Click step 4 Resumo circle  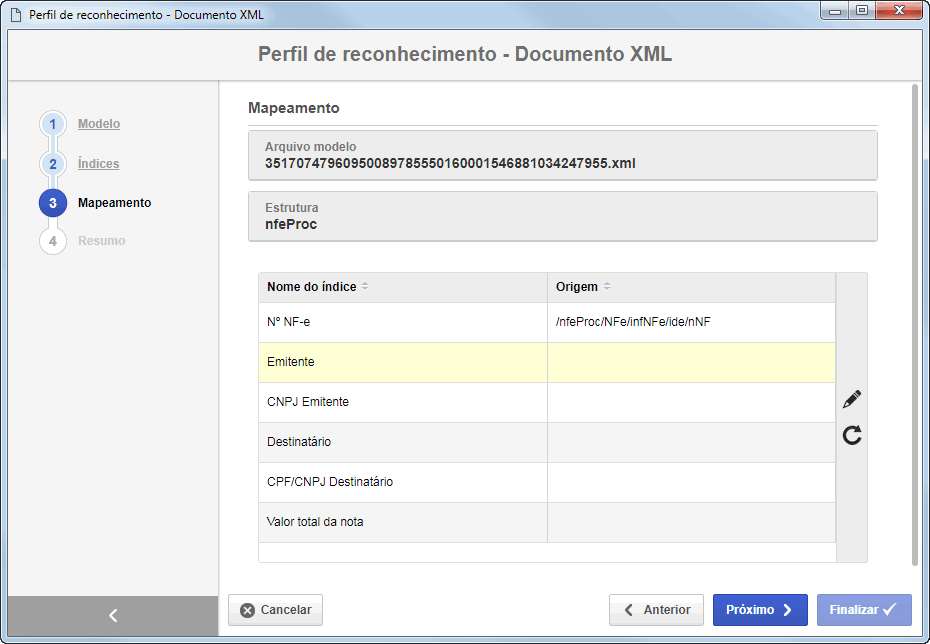pos(53,241)
